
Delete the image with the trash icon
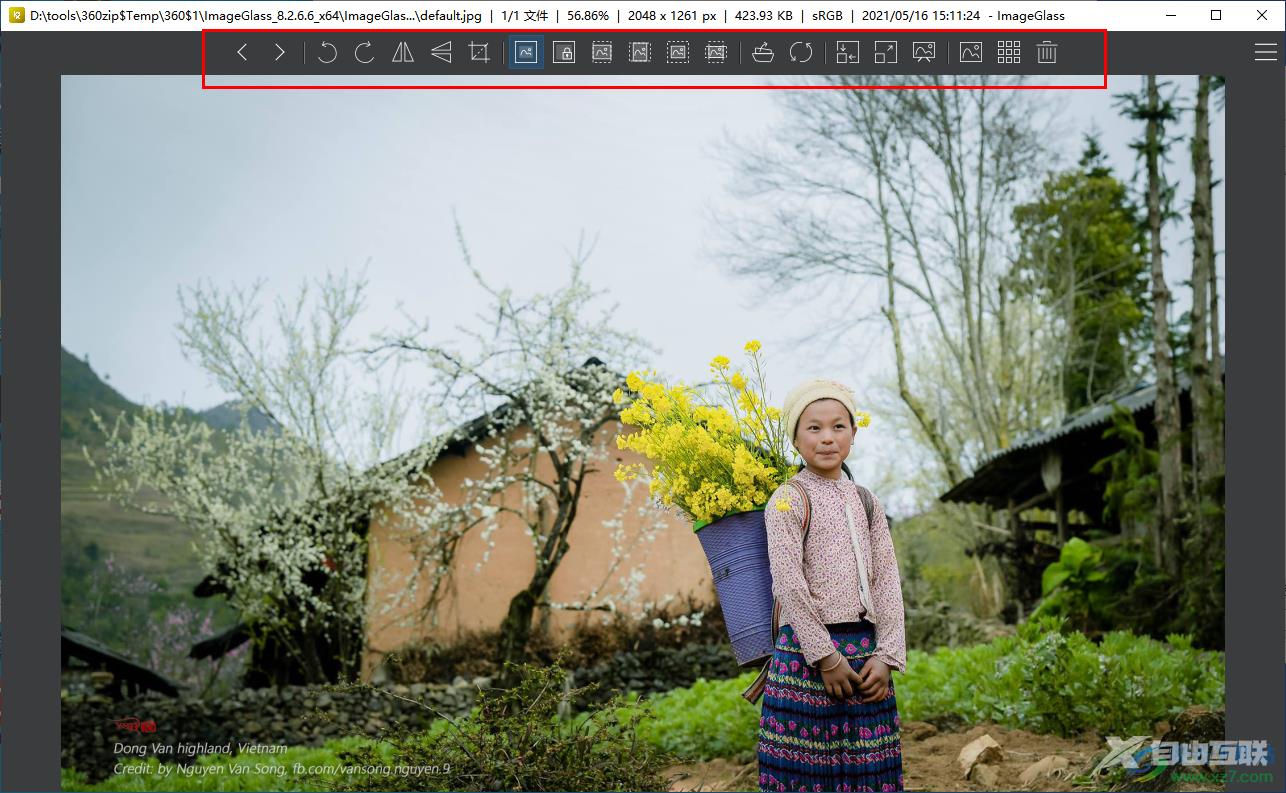pos(1047,53)
